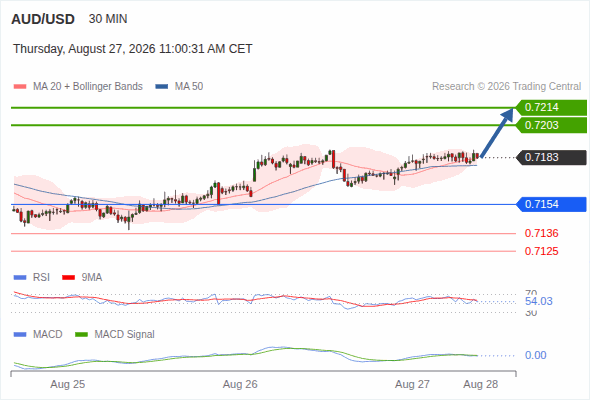The image size is (590, 400).
Task: Click the MACD 0.00 value label
Action: [x=535, y=355]
